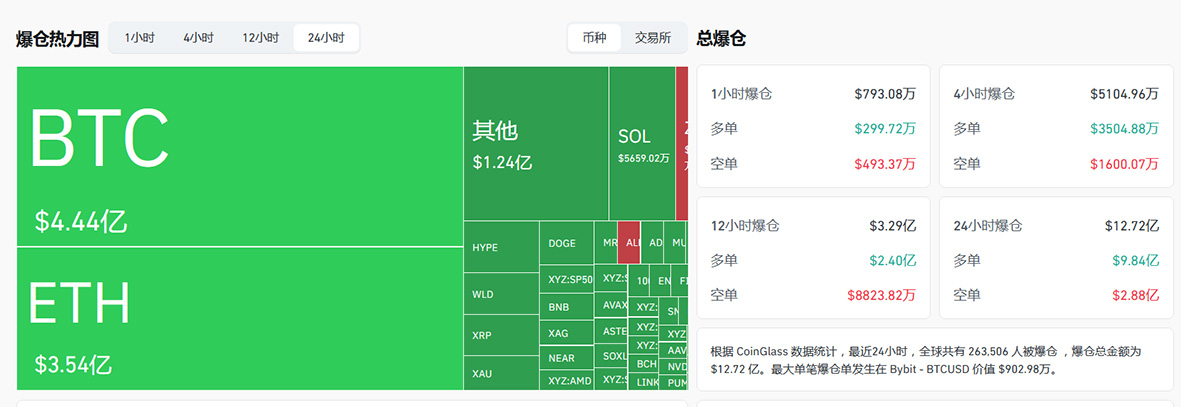Click the ETH amount $3.54亿
The width and height of the screenshot is (1181, 407).
pyautogui.click(x=73, y=364)
